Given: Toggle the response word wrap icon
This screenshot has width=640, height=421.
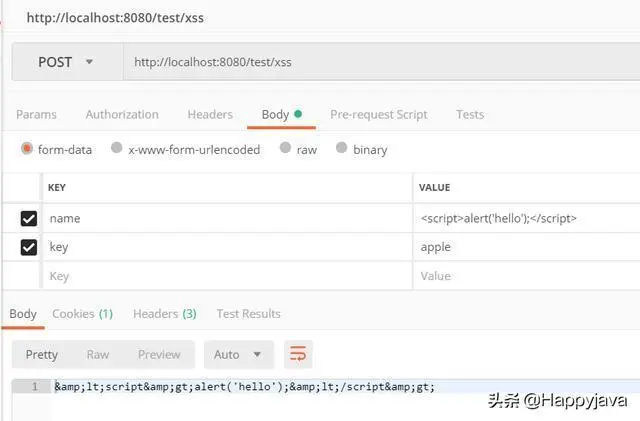Looking at the screenshot, I should 298,354.
